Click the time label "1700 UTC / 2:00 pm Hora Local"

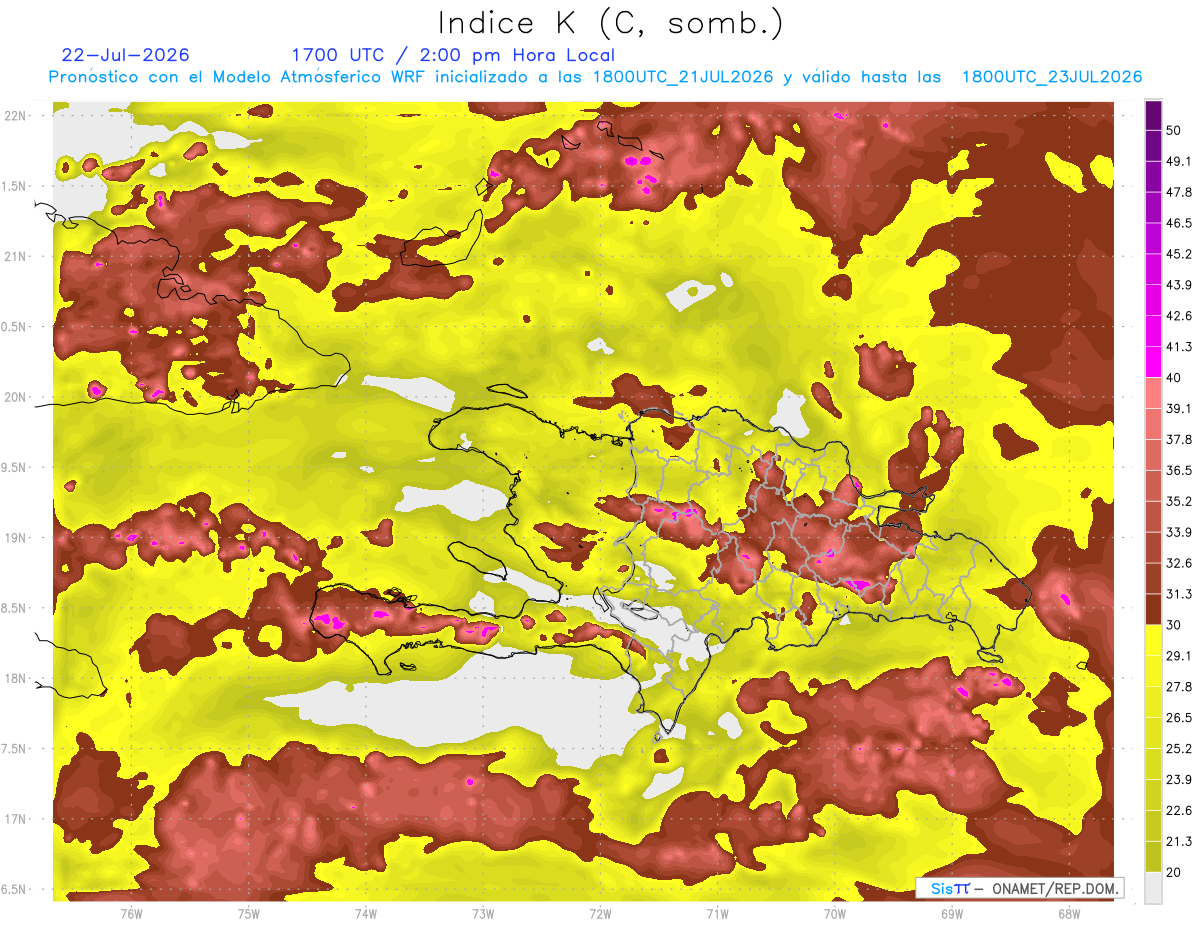(453, 55)
